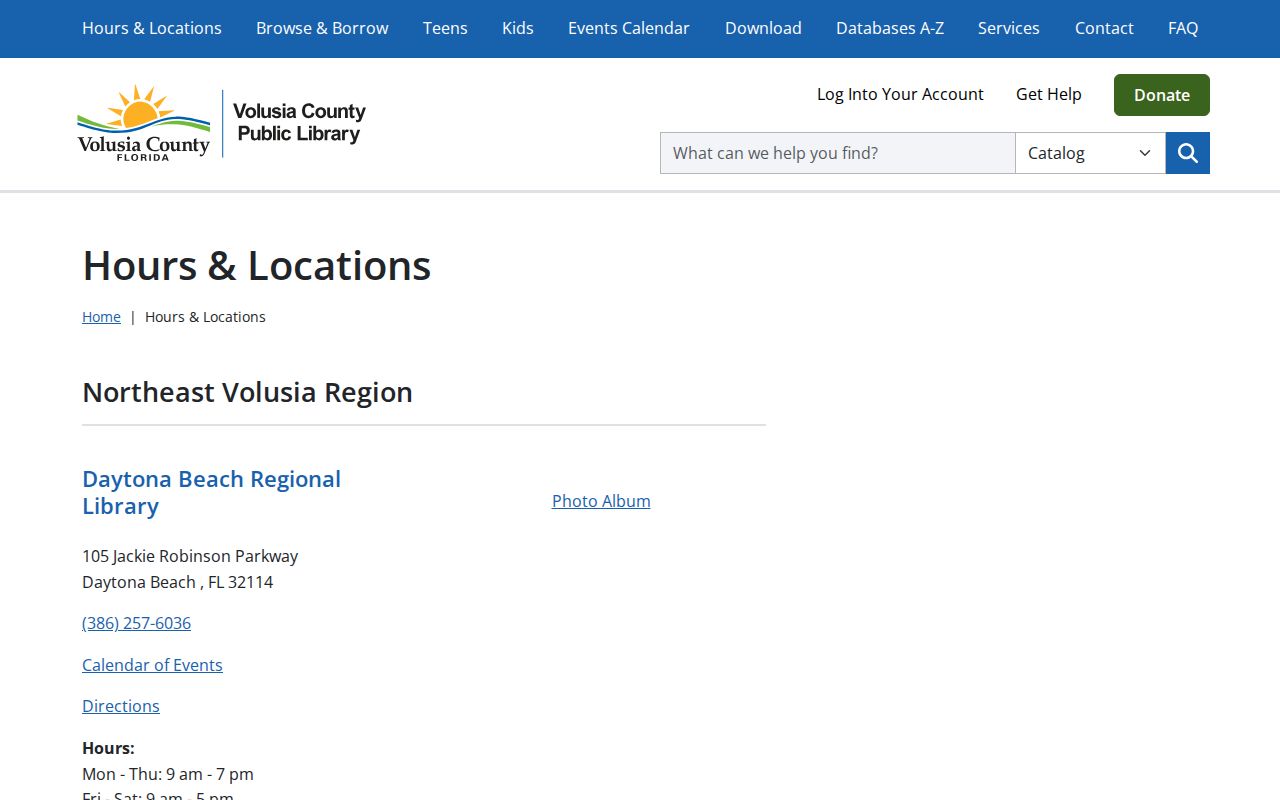Select Services in the top navigation
Image resolution: width=1280 pixels, height=800 pixels.
(x=1009, y=28)
